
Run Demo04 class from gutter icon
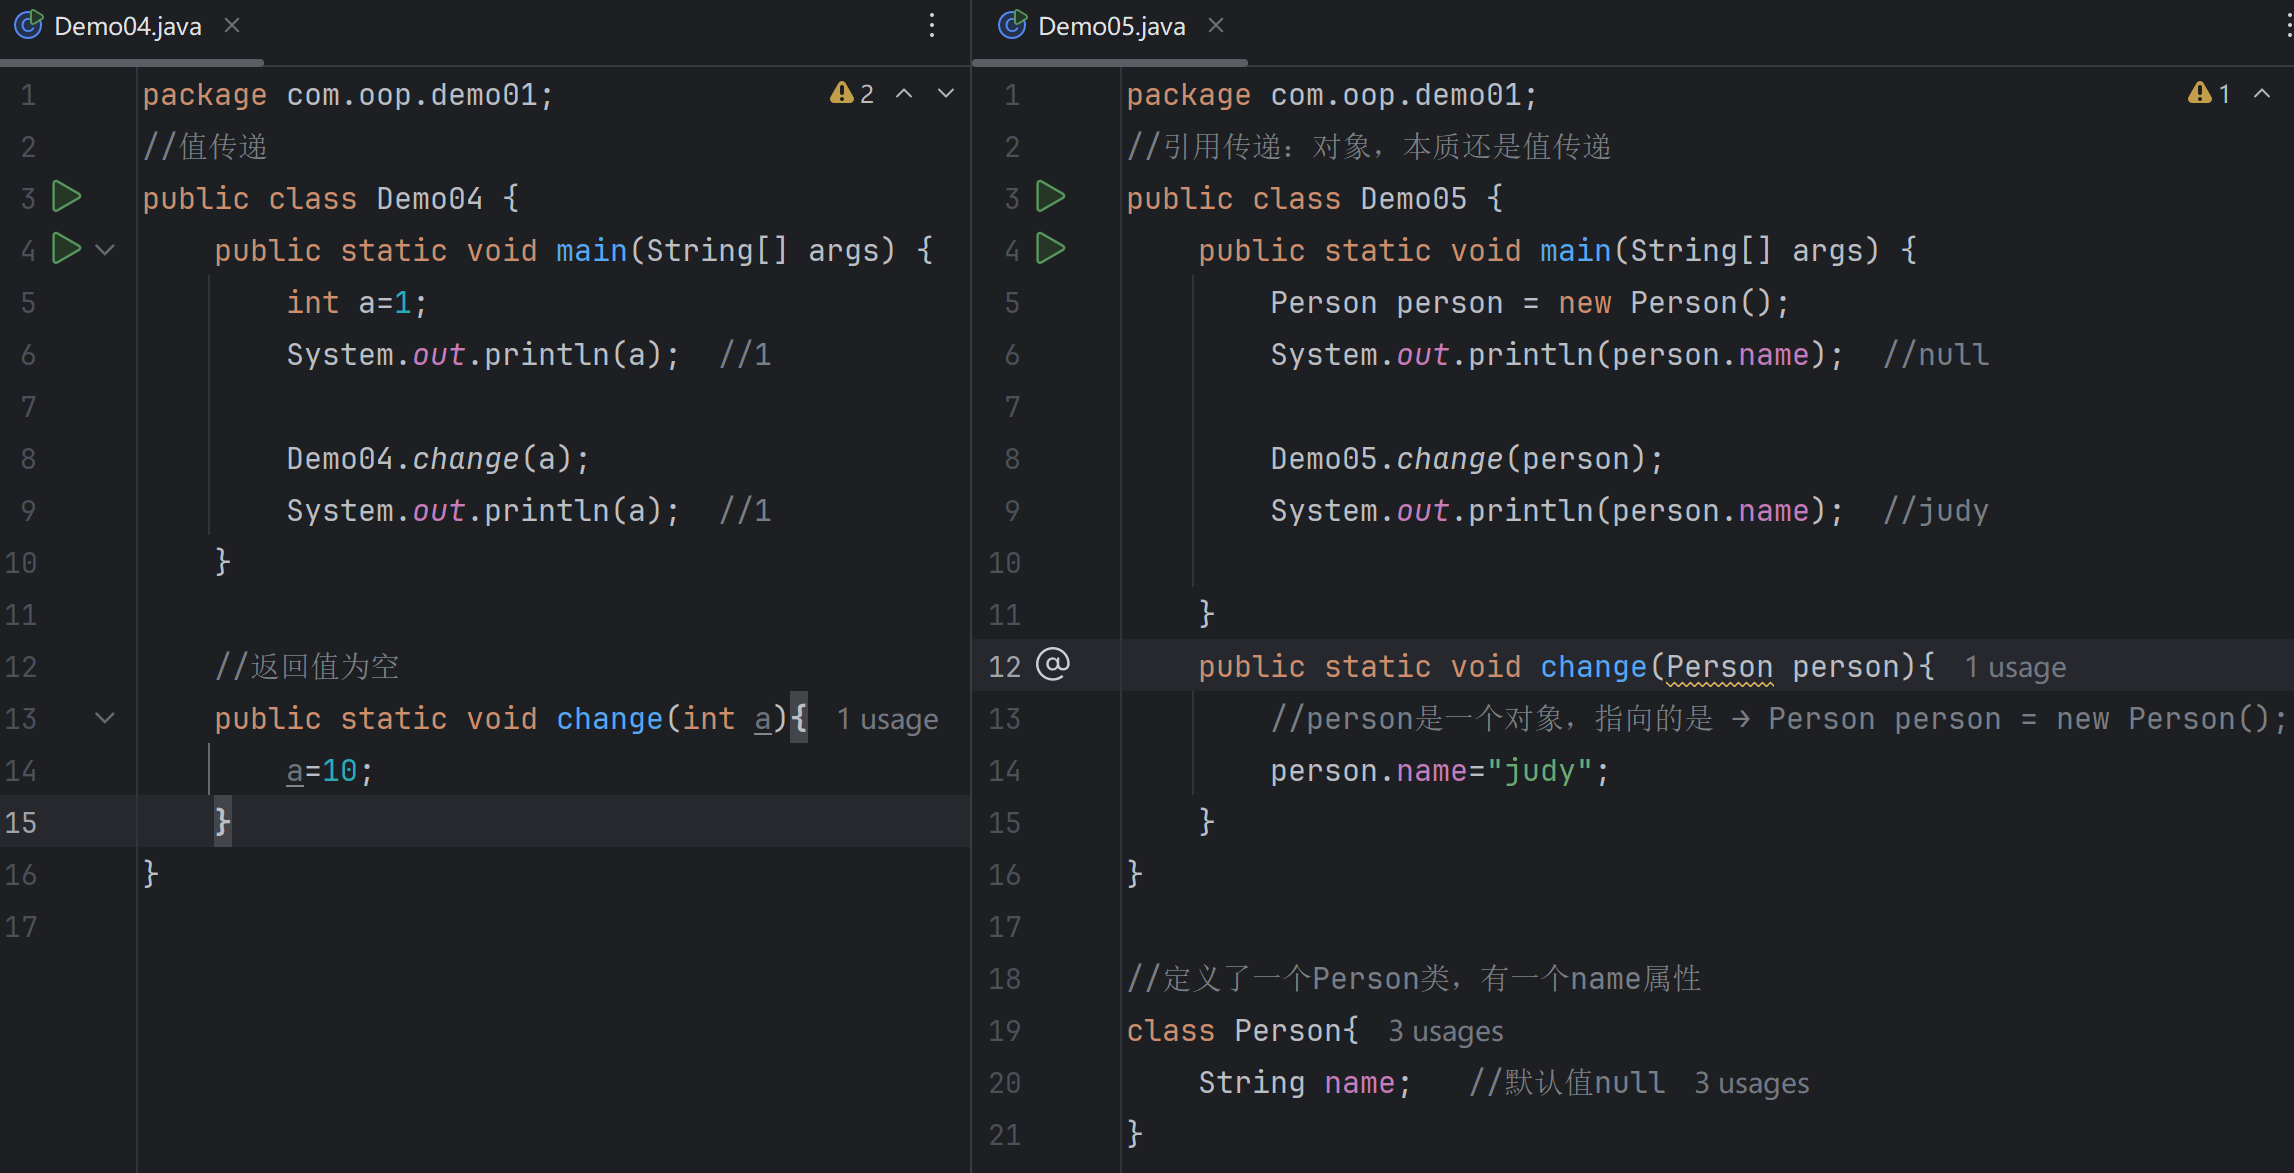(67, 196)
